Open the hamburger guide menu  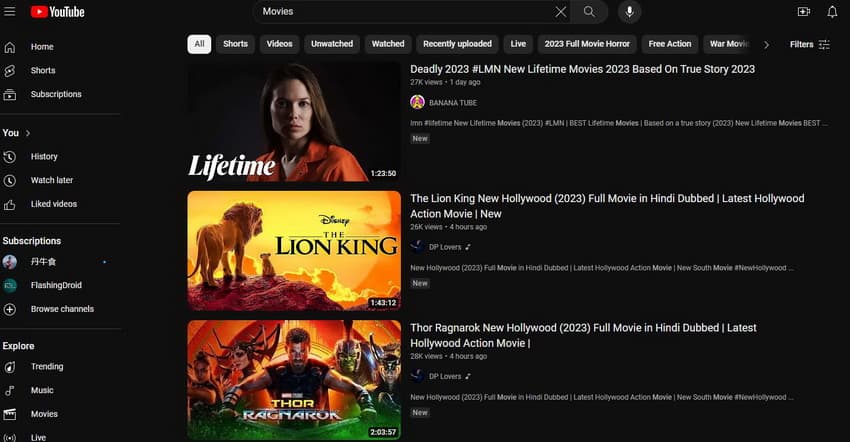[x=10, y=11]
